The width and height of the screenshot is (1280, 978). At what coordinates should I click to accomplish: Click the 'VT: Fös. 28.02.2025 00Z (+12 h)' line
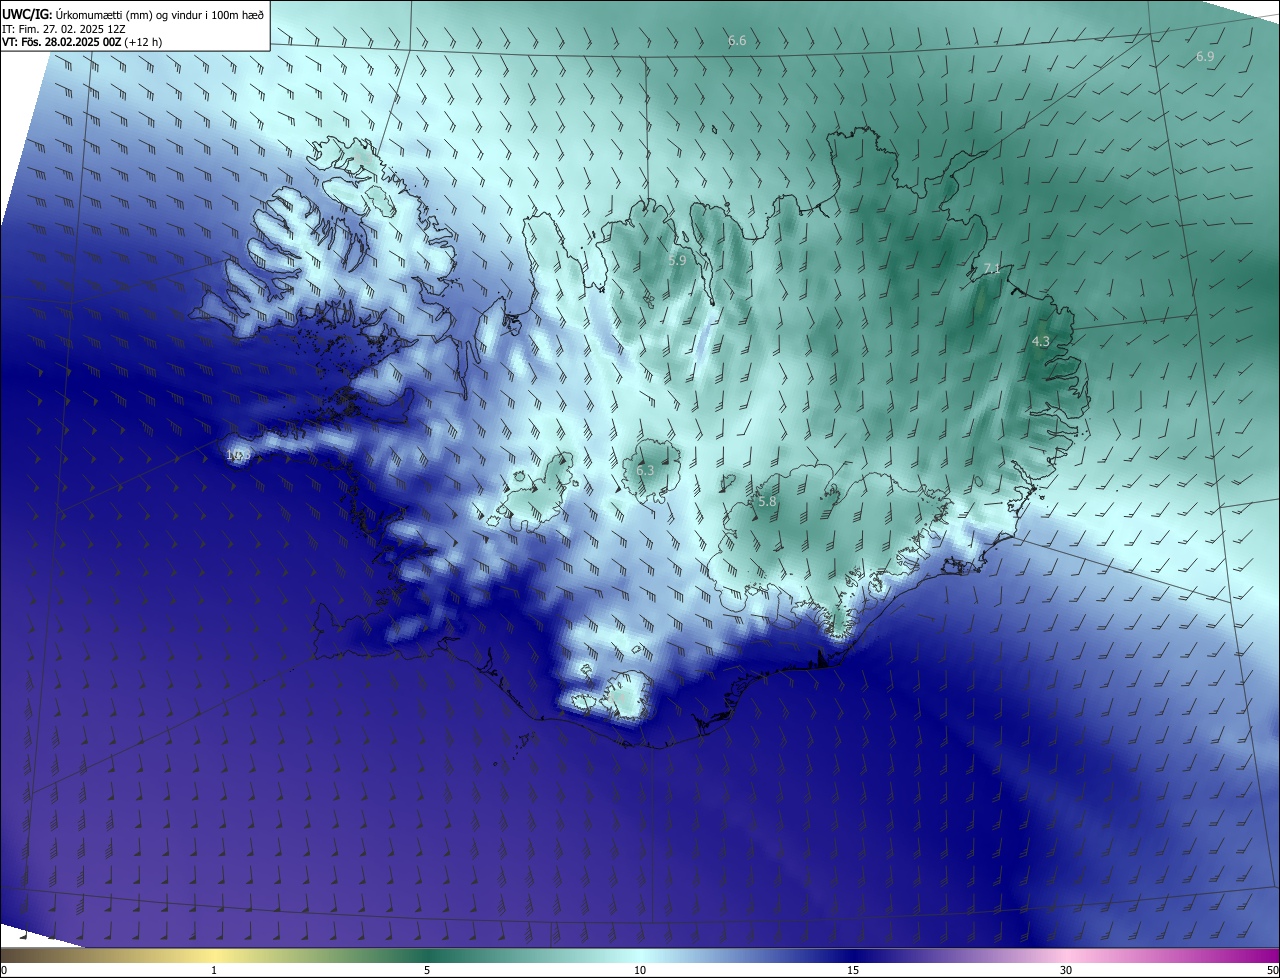[82, 42]
